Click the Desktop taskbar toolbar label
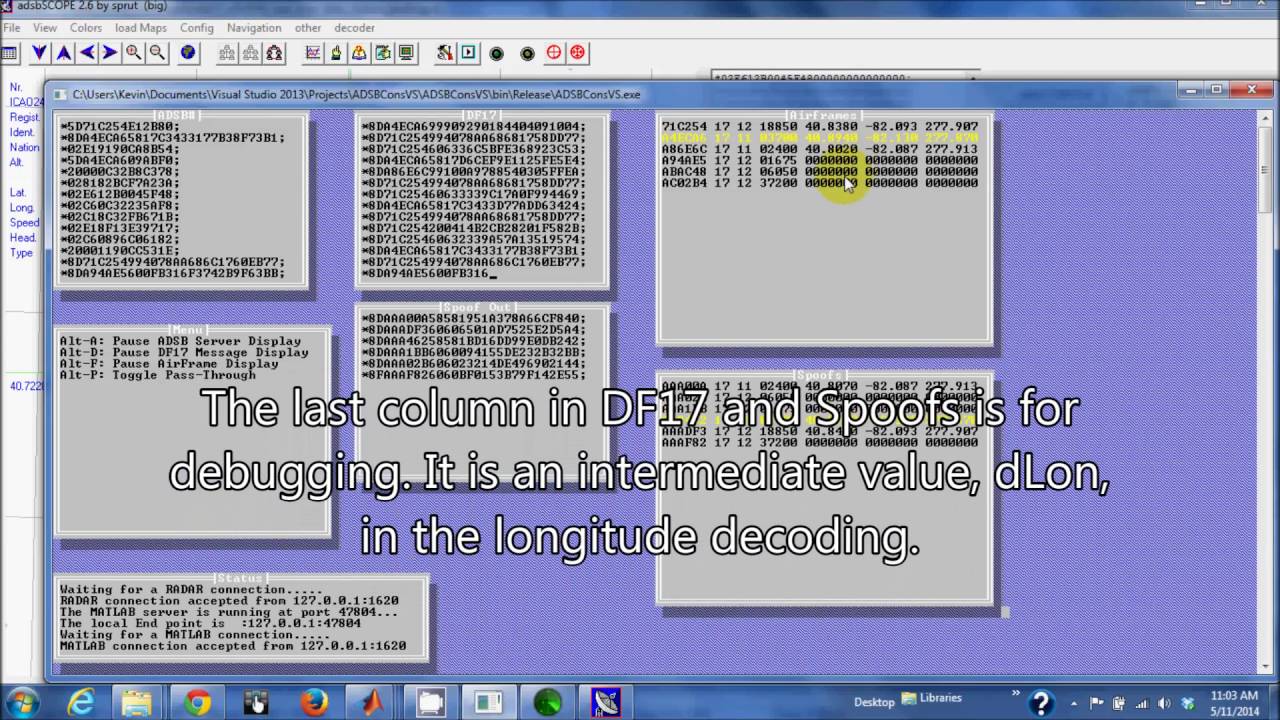 874,702
